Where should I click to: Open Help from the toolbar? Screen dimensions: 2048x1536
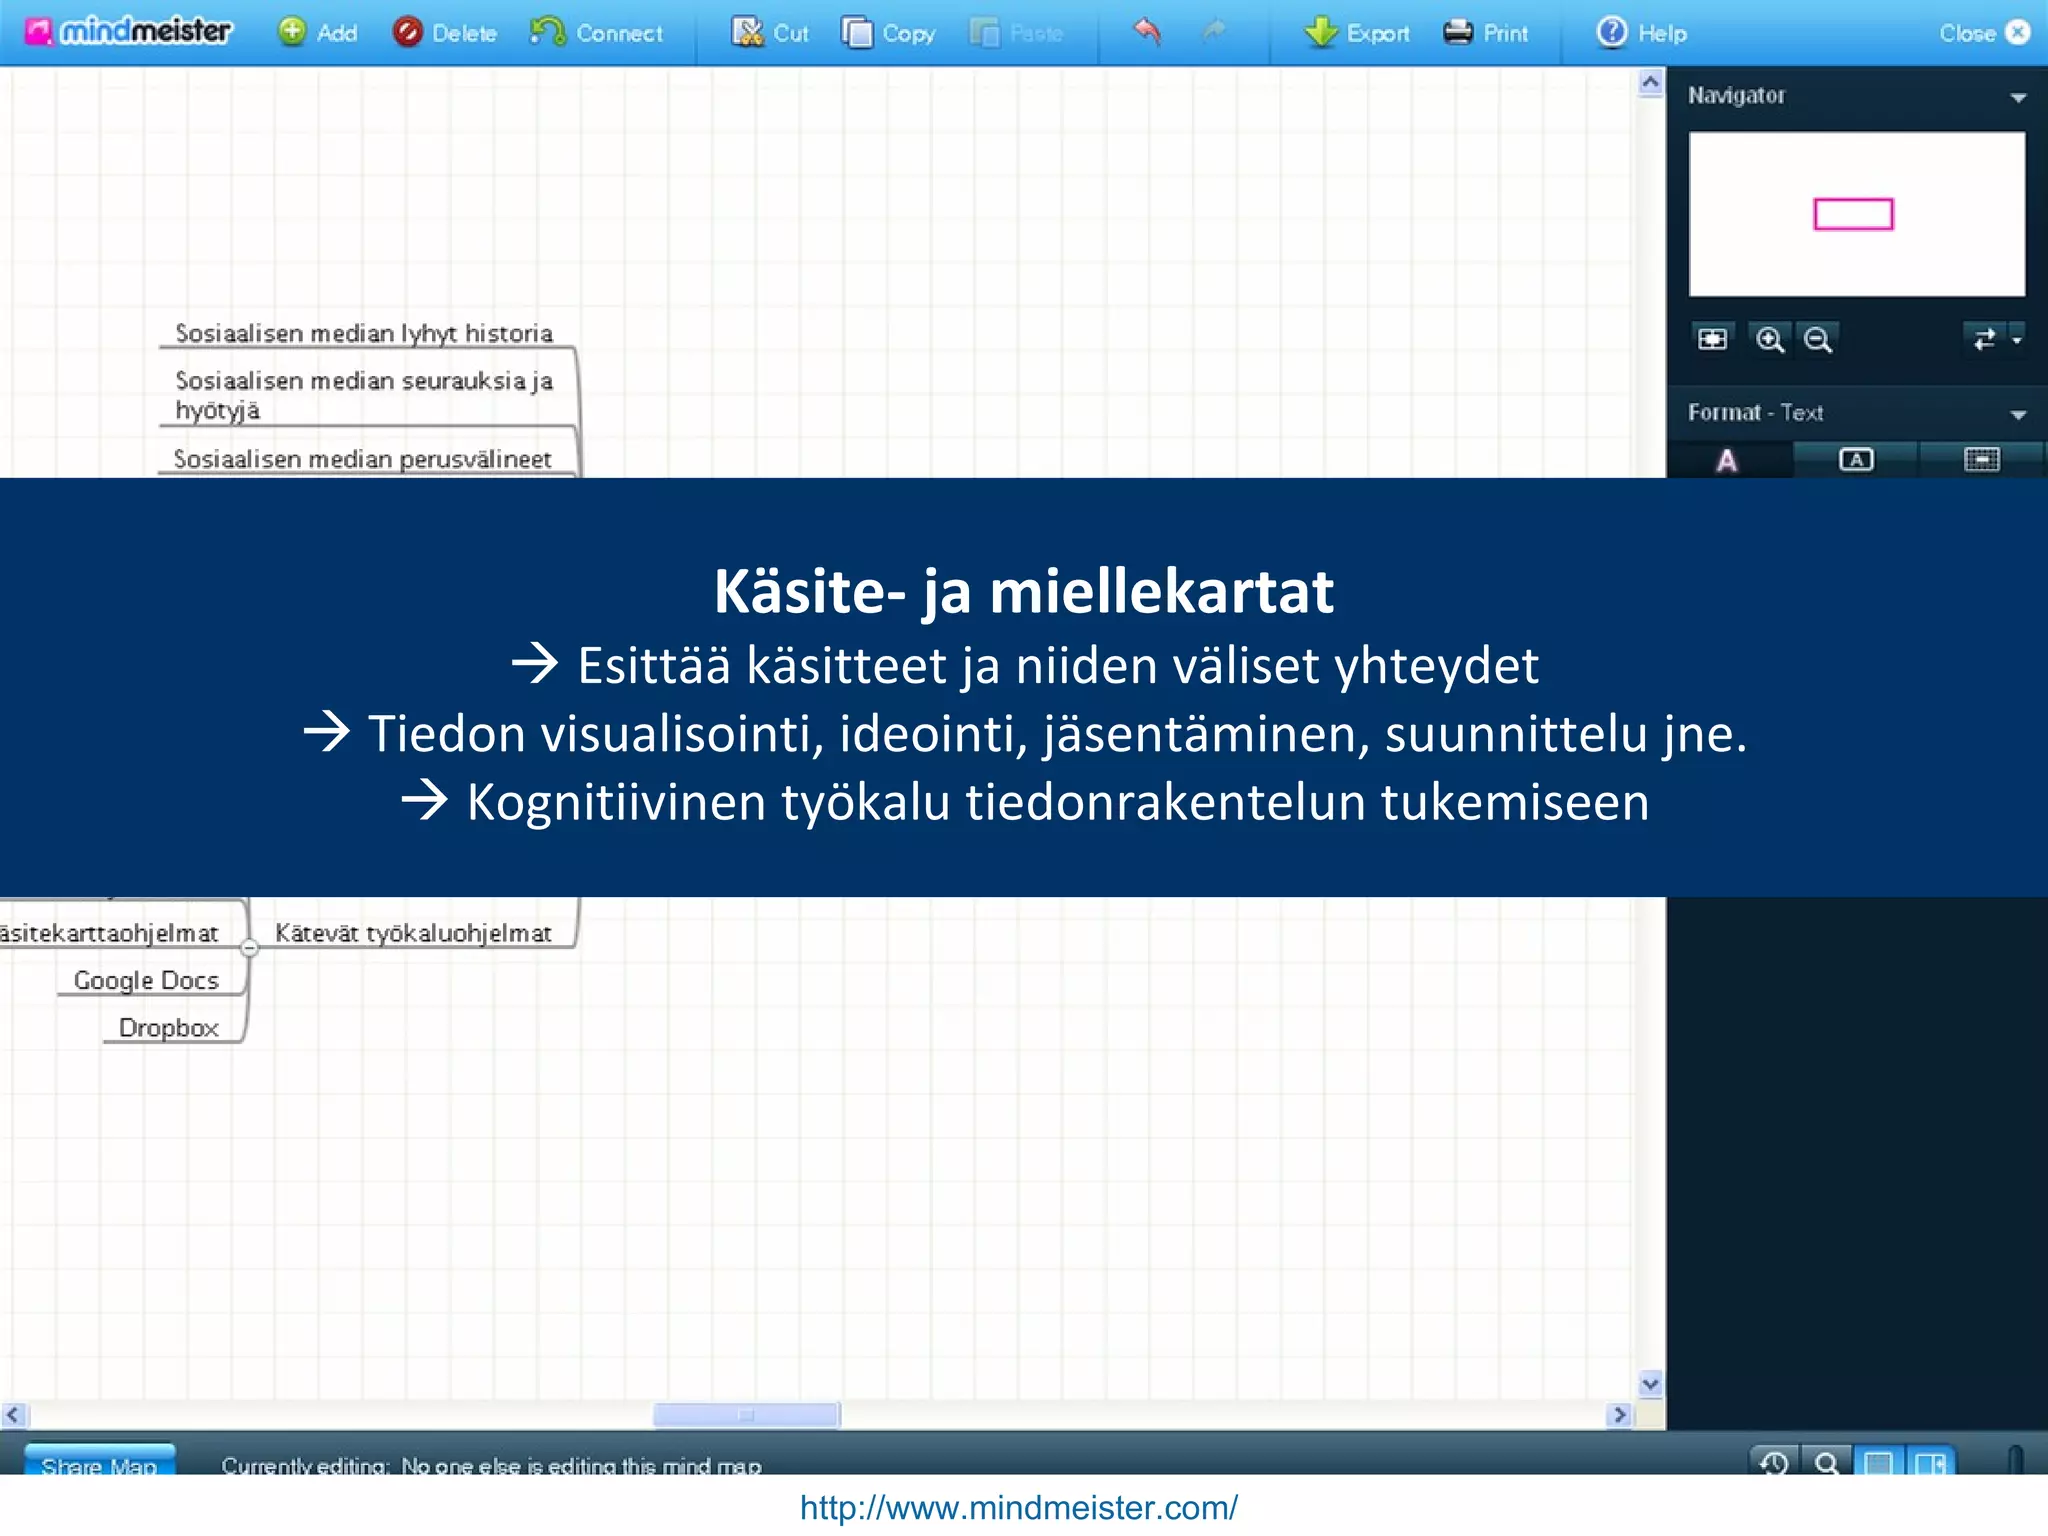coord(1641,33)
